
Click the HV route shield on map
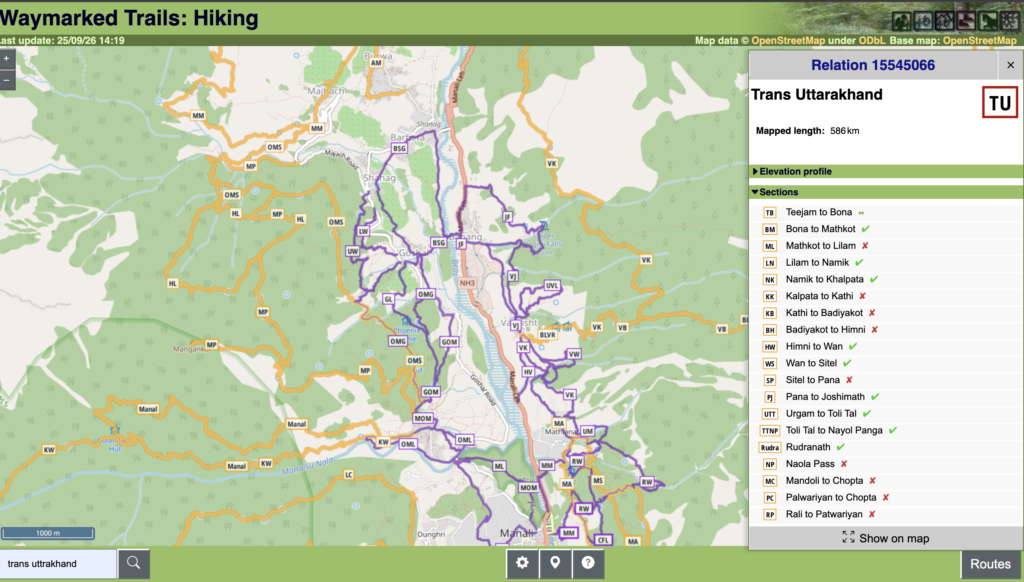point(528,372)
